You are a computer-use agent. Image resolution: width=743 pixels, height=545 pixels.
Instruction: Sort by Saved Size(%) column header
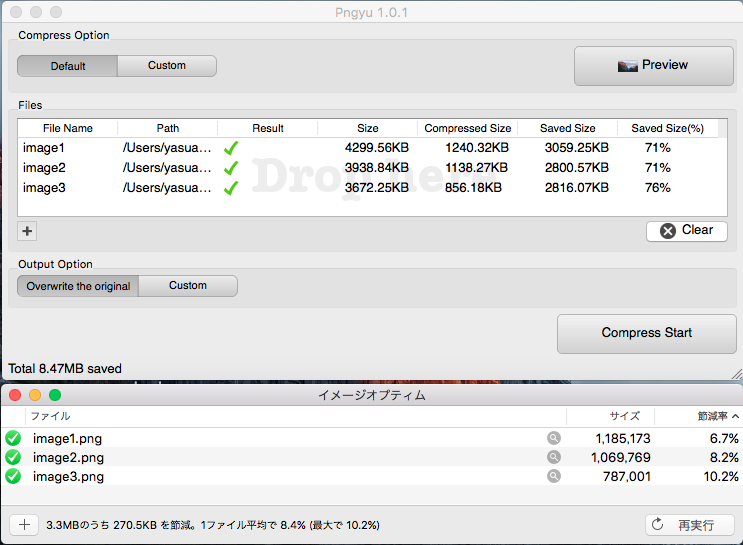668,128
